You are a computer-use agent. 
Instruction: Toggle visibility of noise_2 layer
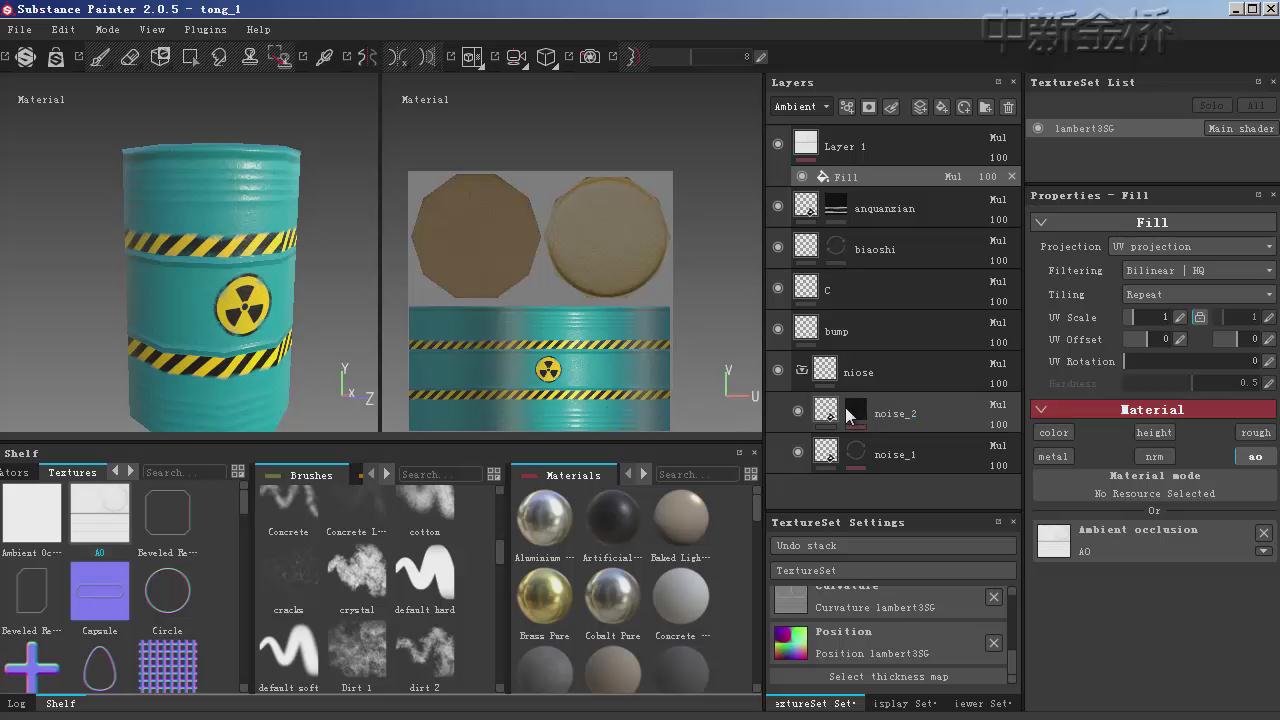797,411
